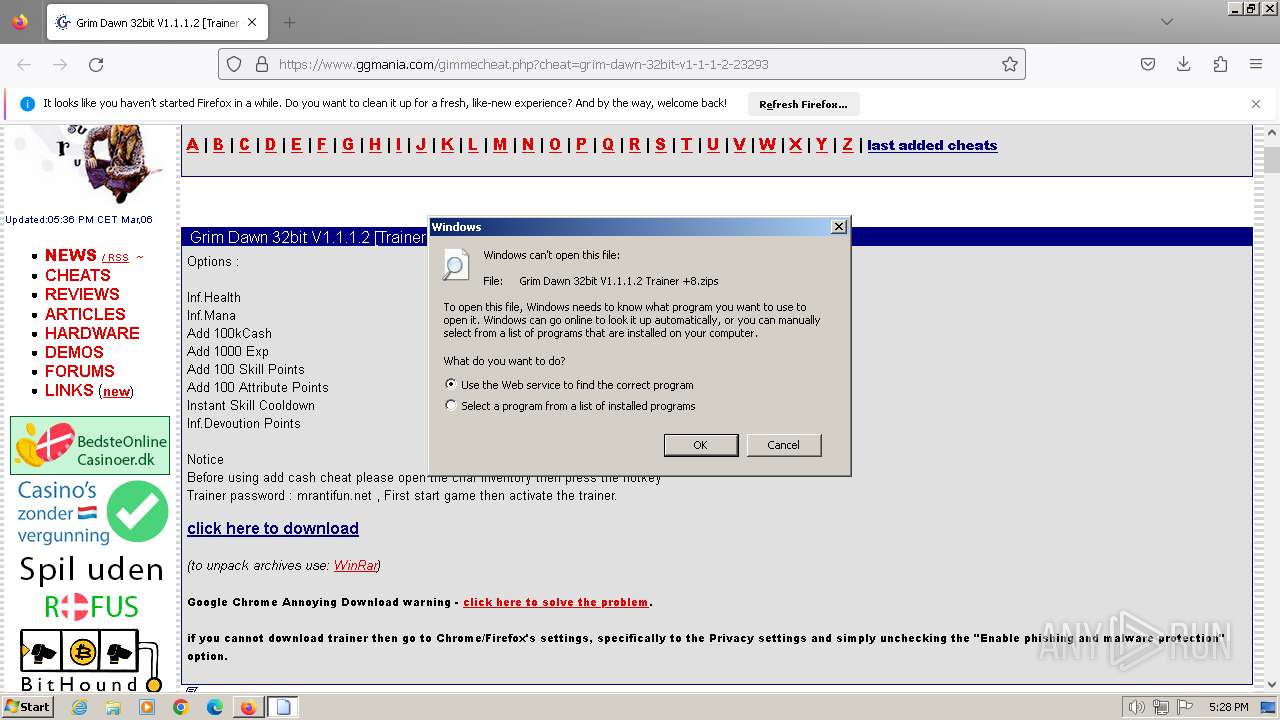Click the Firefox back arrow
The height and width of the screenshot is (720, 1280).
tap(24, 64)
